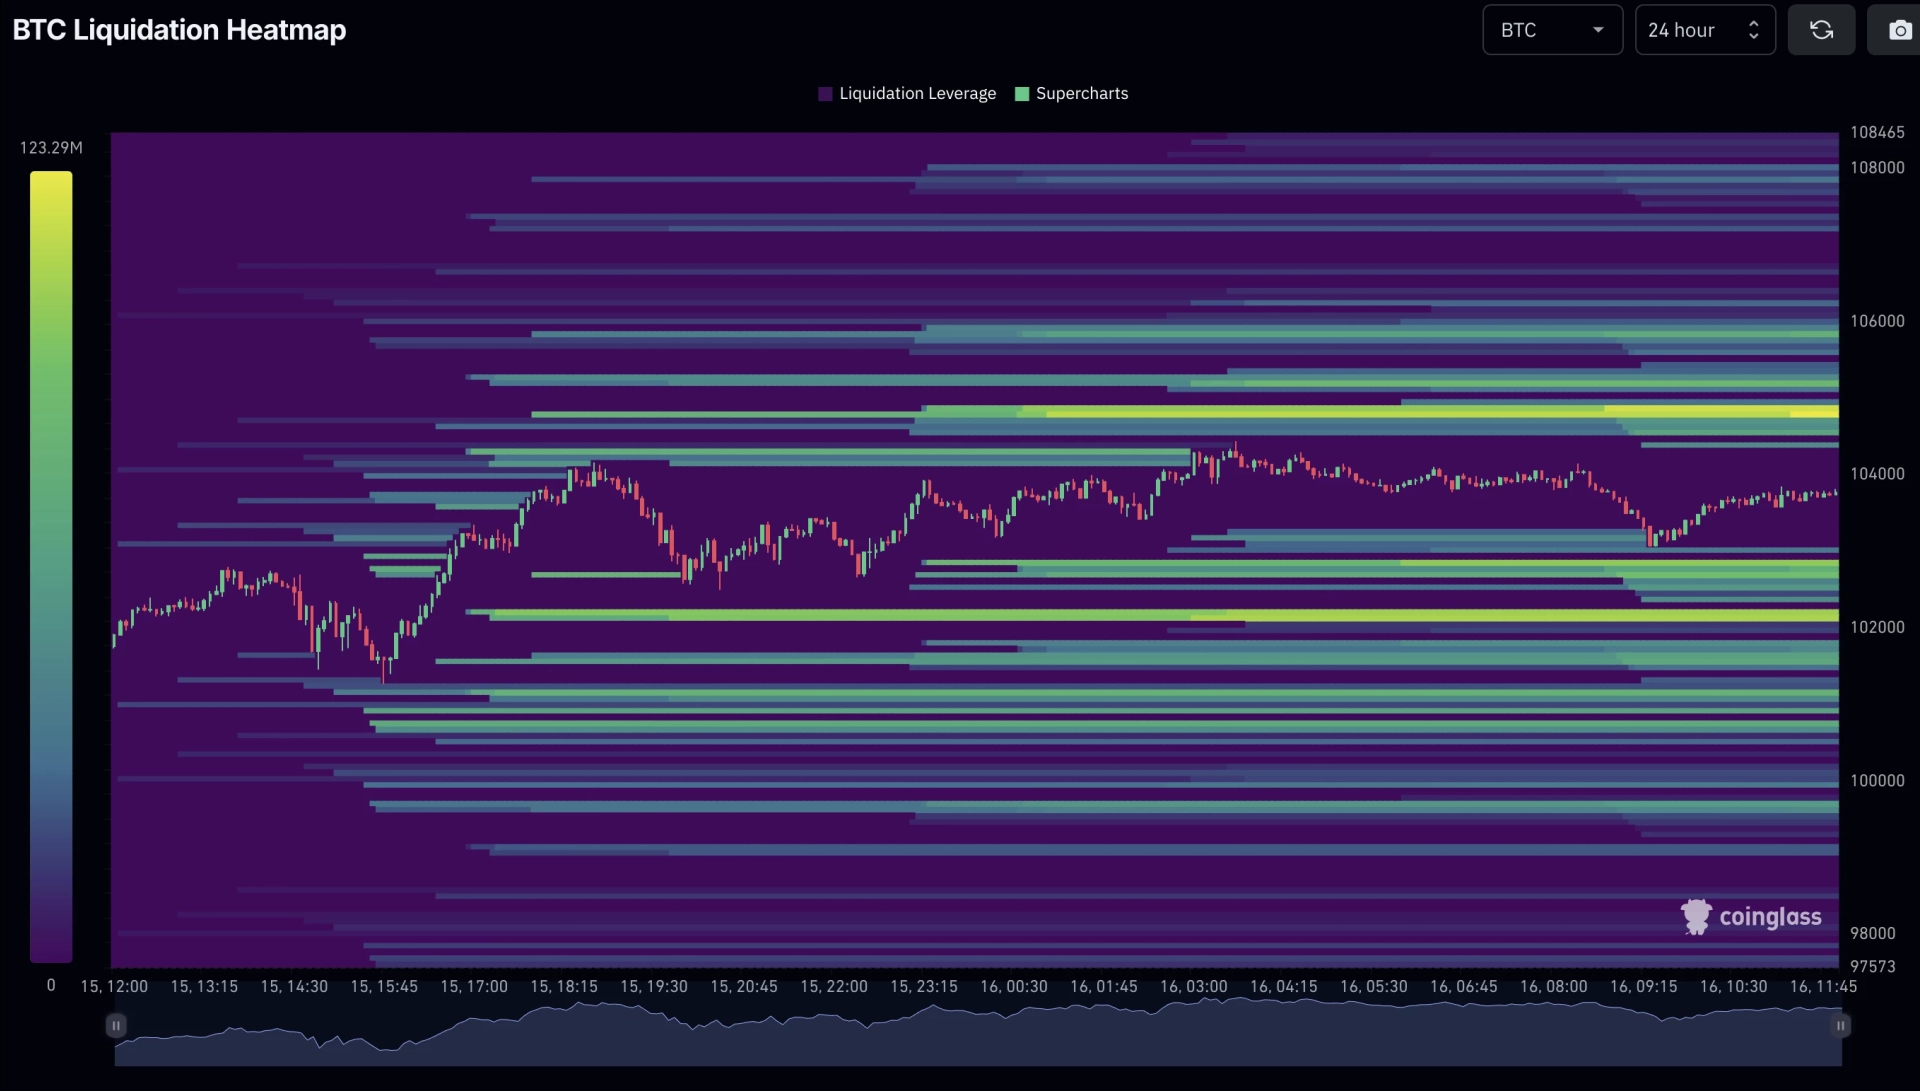Click the 104000 price axis label
This screenshot has height=1091, width=1920.
pos(1877,474)
